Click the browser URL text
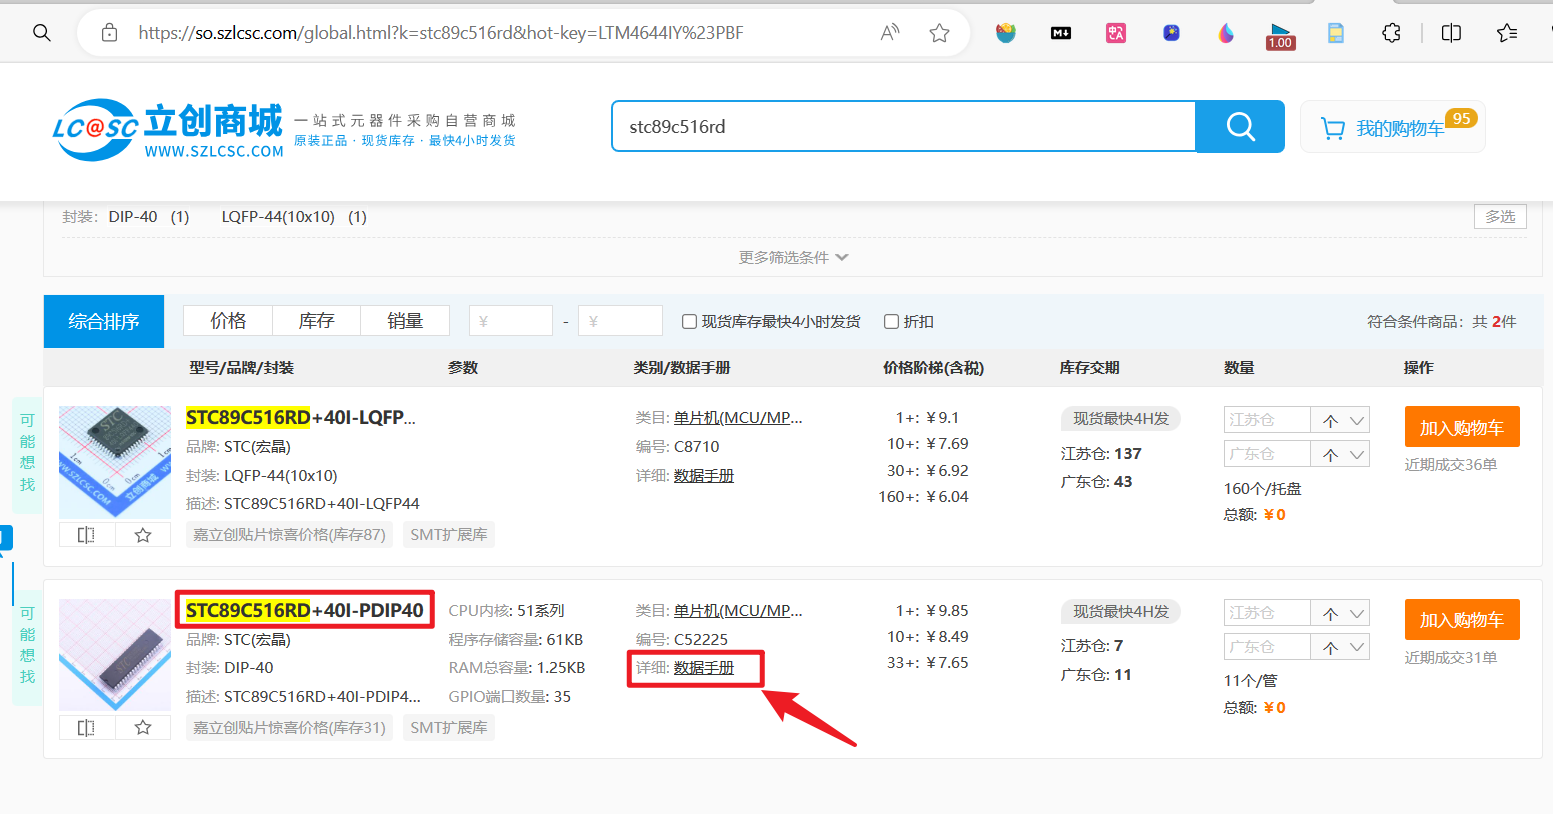The image size is (1553, 814). point(441,33)
